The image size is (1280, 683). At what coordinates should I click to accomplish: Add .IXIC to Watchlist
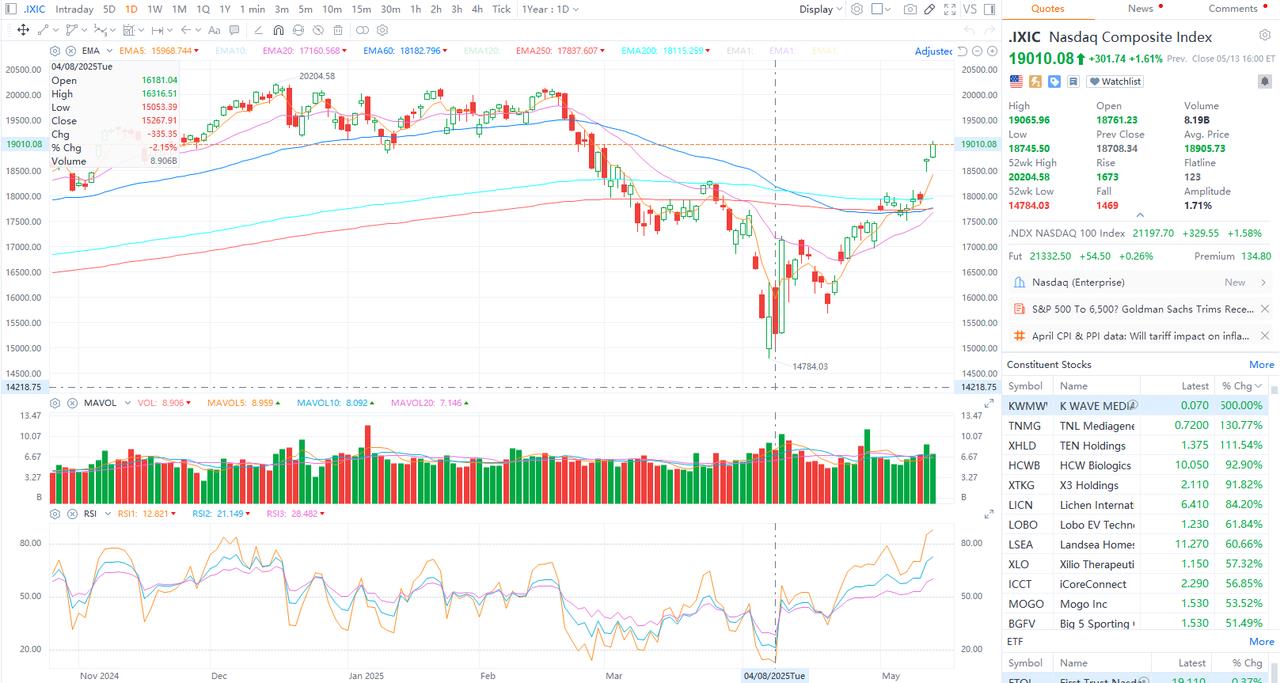click(1115, 81)
